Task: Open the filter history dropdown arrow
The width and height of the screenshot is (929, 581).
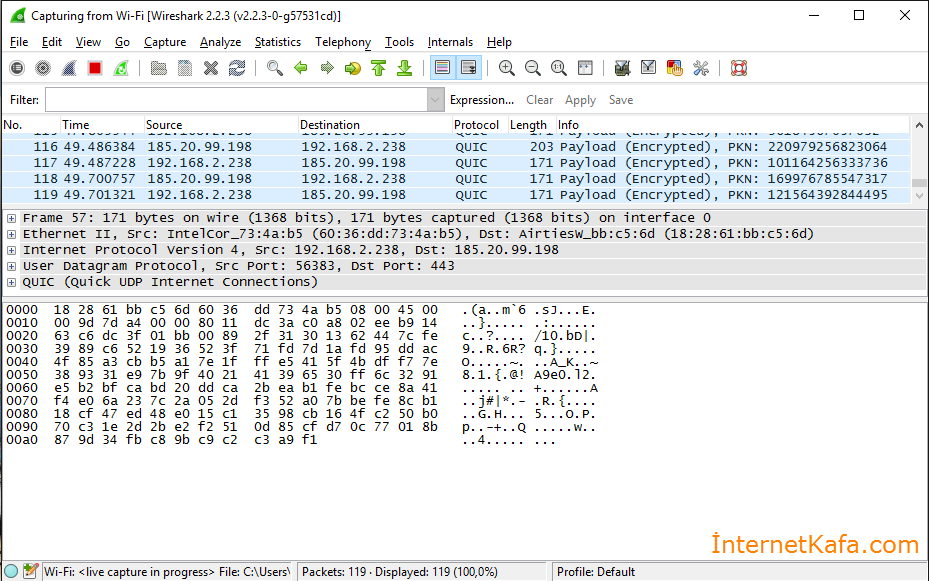Action: point(435,99)
